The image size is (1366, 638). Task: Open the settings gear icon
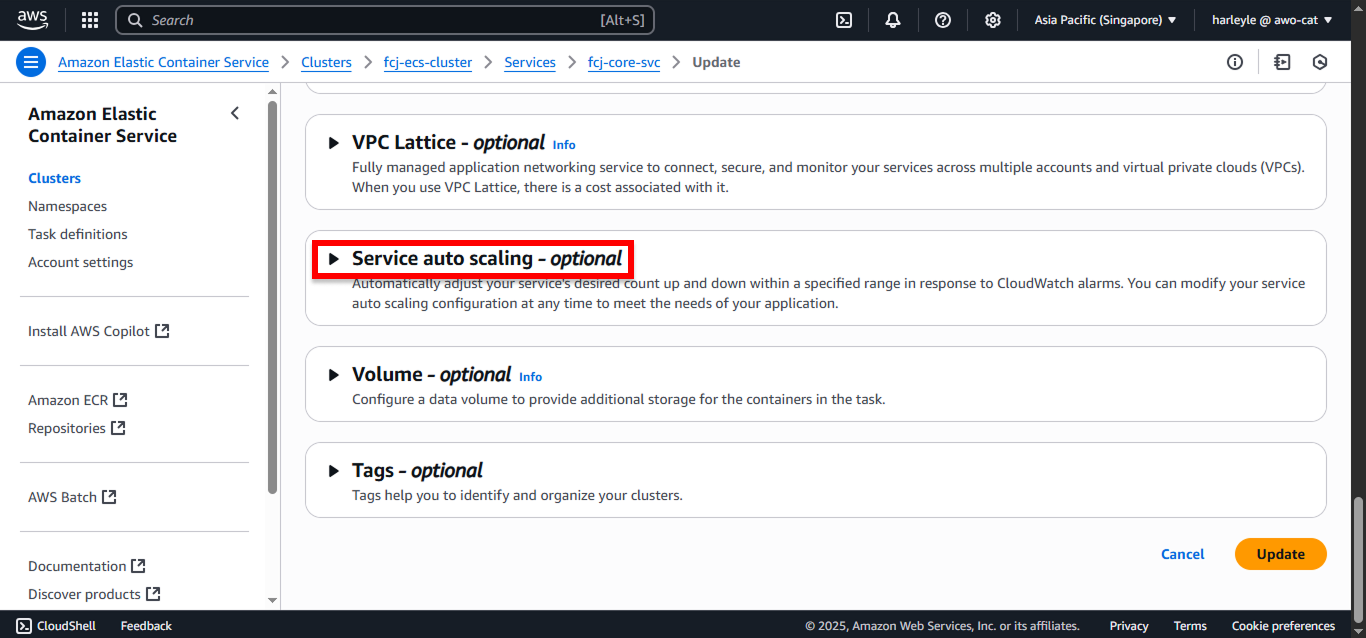pyautogui.click(x=993, y=20)
